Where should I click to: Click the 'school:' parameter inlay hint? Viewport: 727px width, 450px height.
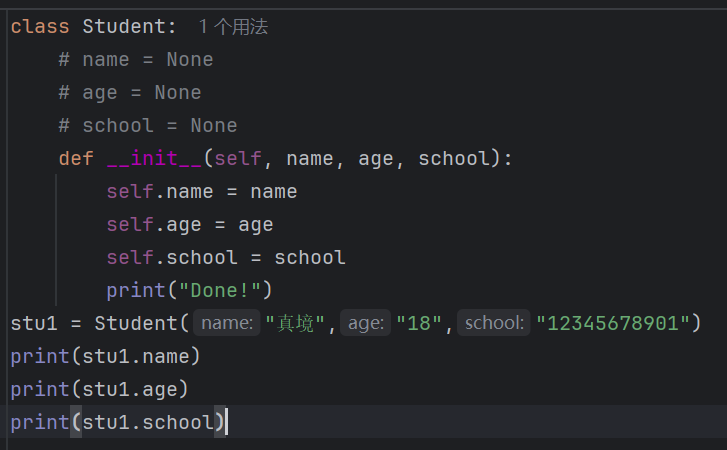point(494,323)
